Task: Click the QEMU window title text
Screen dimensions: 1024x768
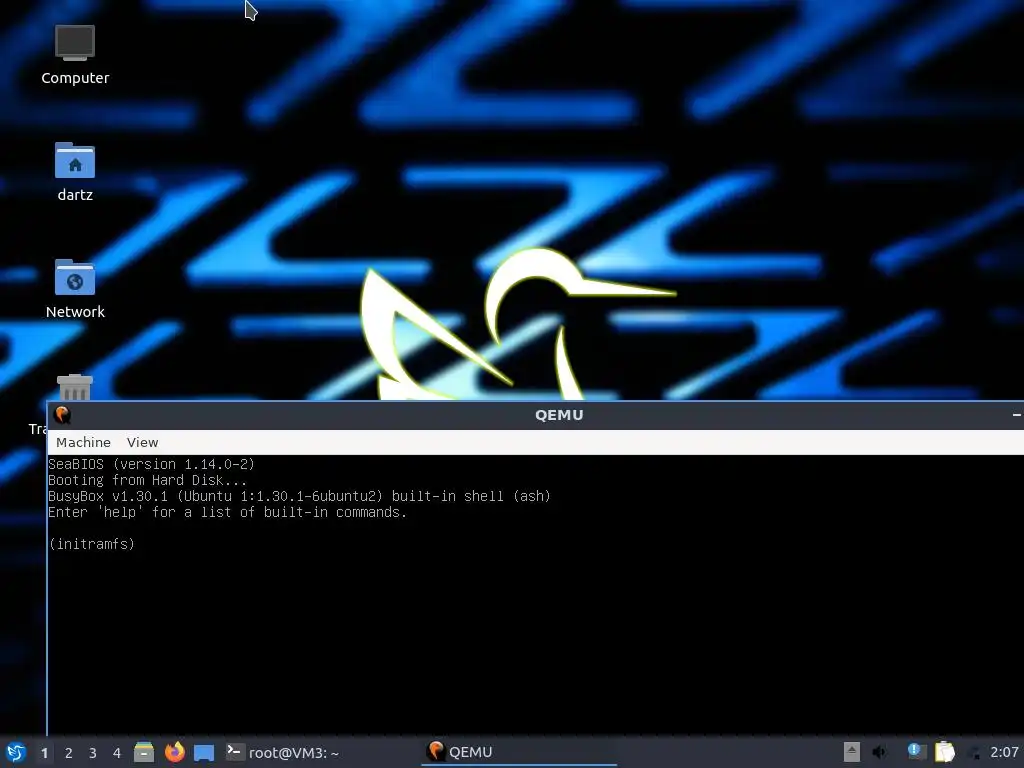Action: [x=559, y=415]
